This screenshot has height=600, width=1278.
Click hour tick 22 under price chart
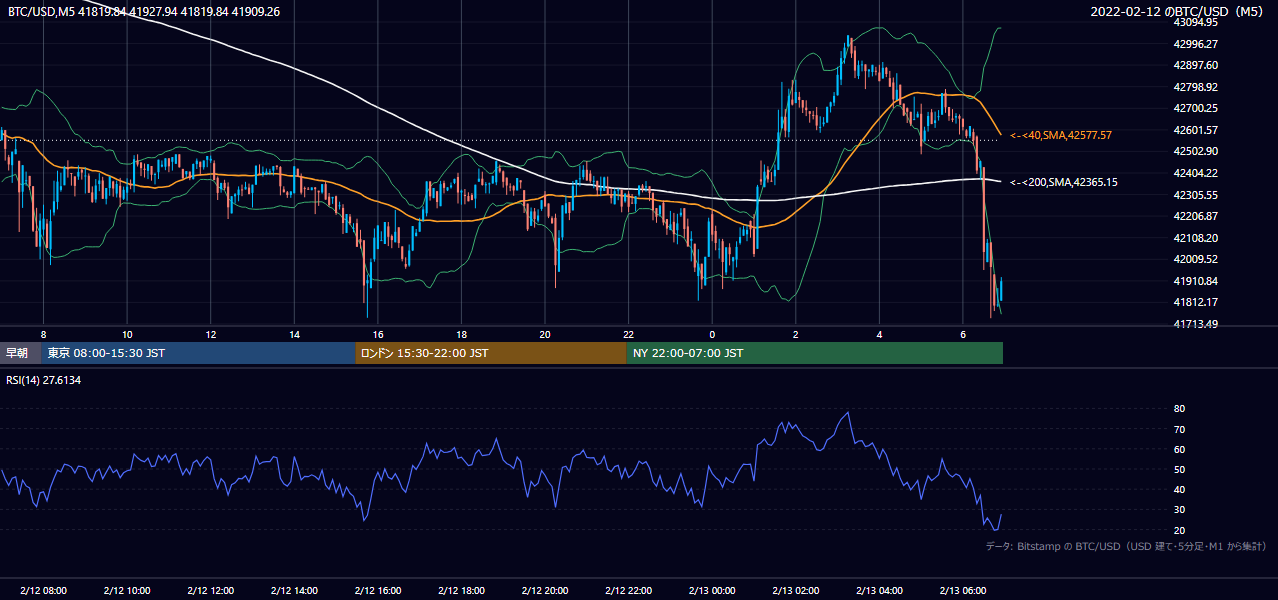628,334
